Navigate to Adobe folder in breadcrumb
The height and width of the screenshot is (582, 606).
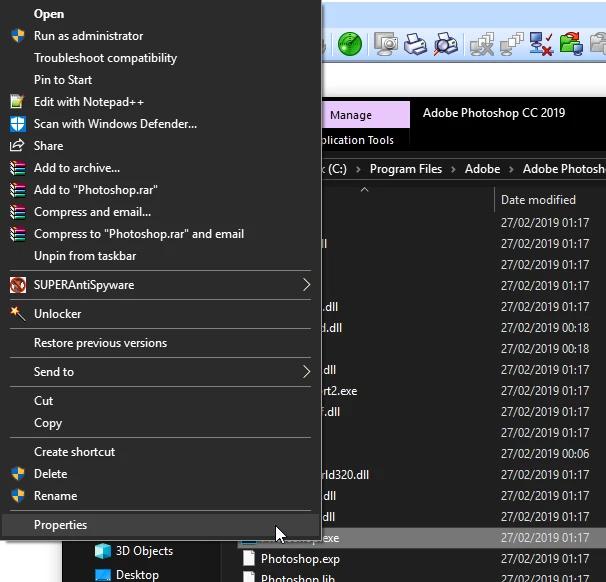(x=482, y=169)
